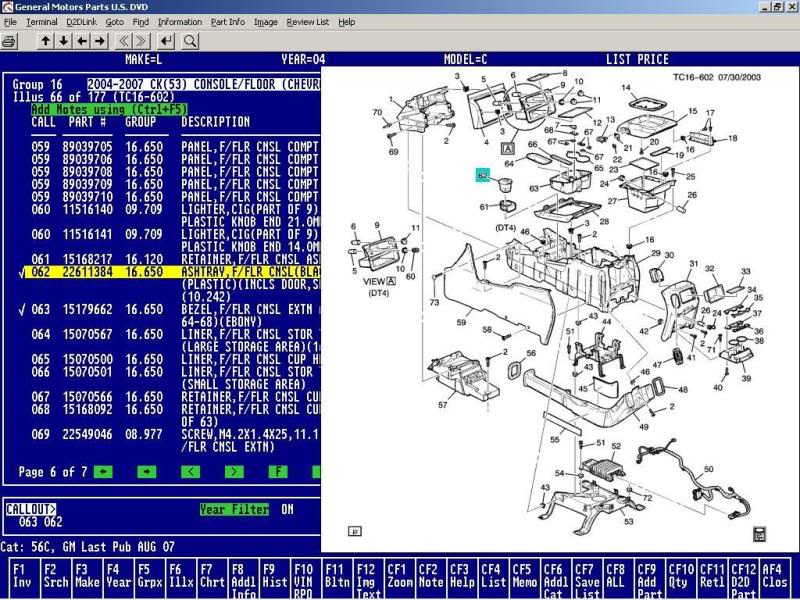This screenshot has width=800, height=600.
Task: Click green previous-page left arrow button
Action: pyautogui.click(x=104, y=472)
